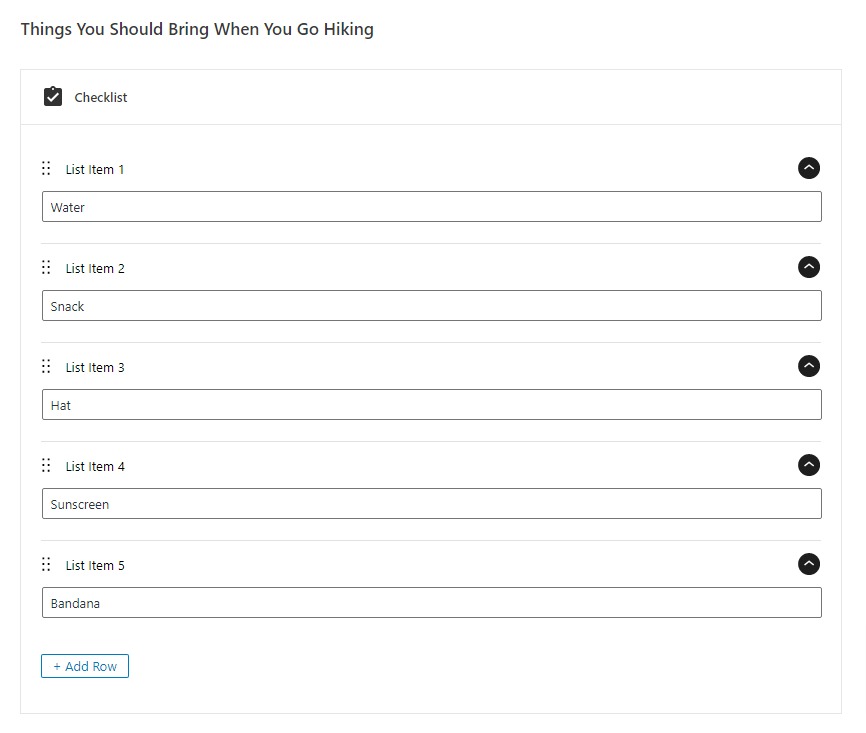Click the List Item 3 label

pos(95,366)
